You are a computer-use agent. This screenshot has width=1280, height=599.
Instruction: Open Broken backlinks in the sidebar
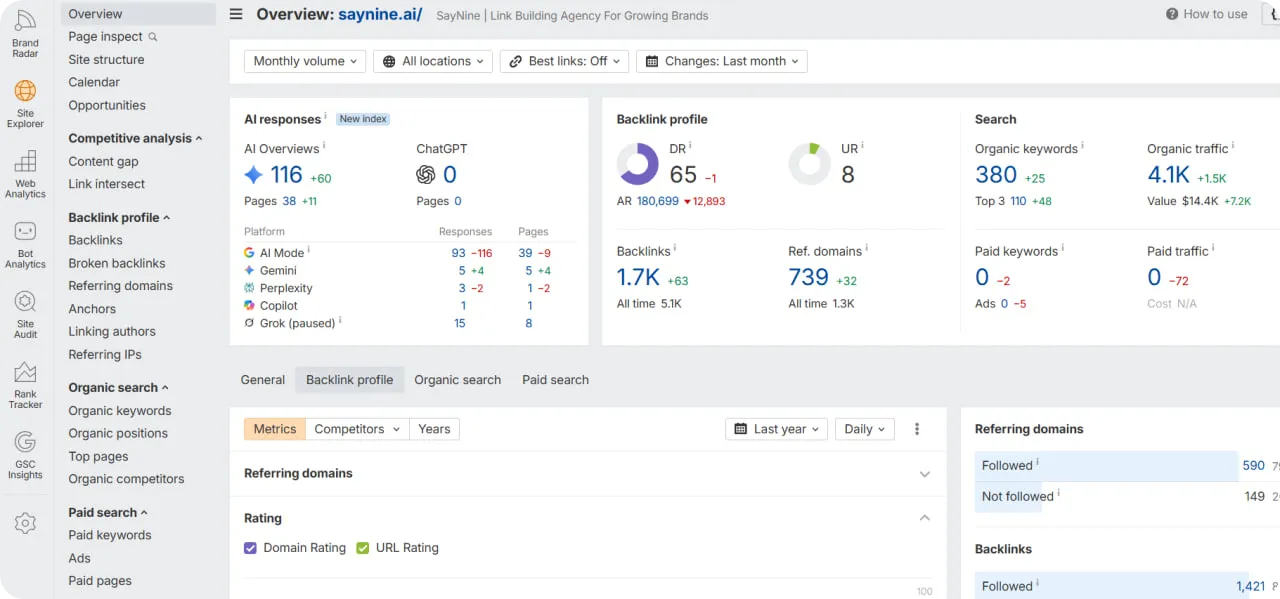117,263
